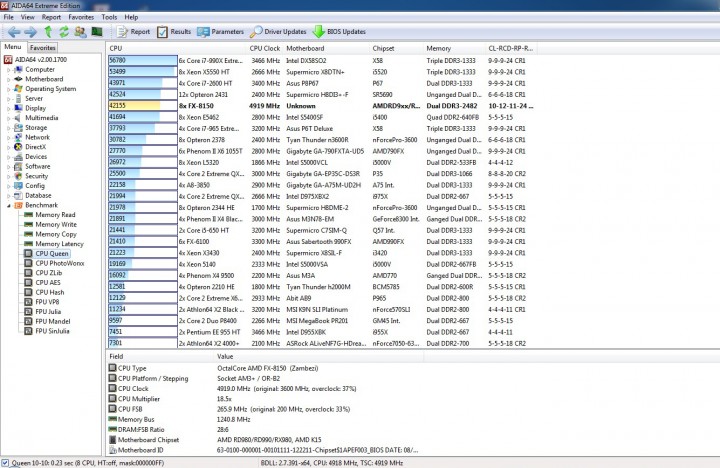720x468 pixels.
Task: Switch to the Menu tab
Action: [x=13, y=47]
